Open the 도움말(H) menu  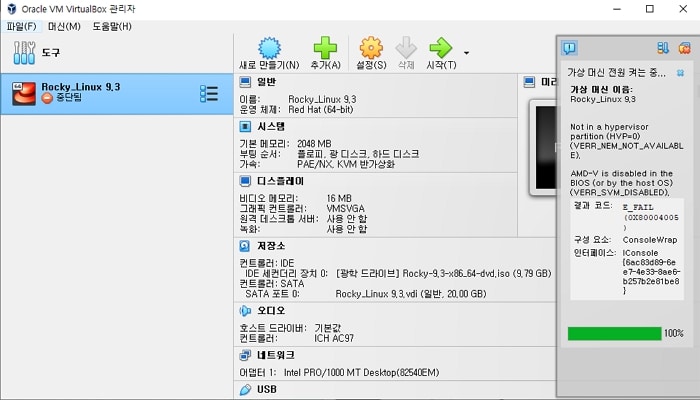click(112, 26)
